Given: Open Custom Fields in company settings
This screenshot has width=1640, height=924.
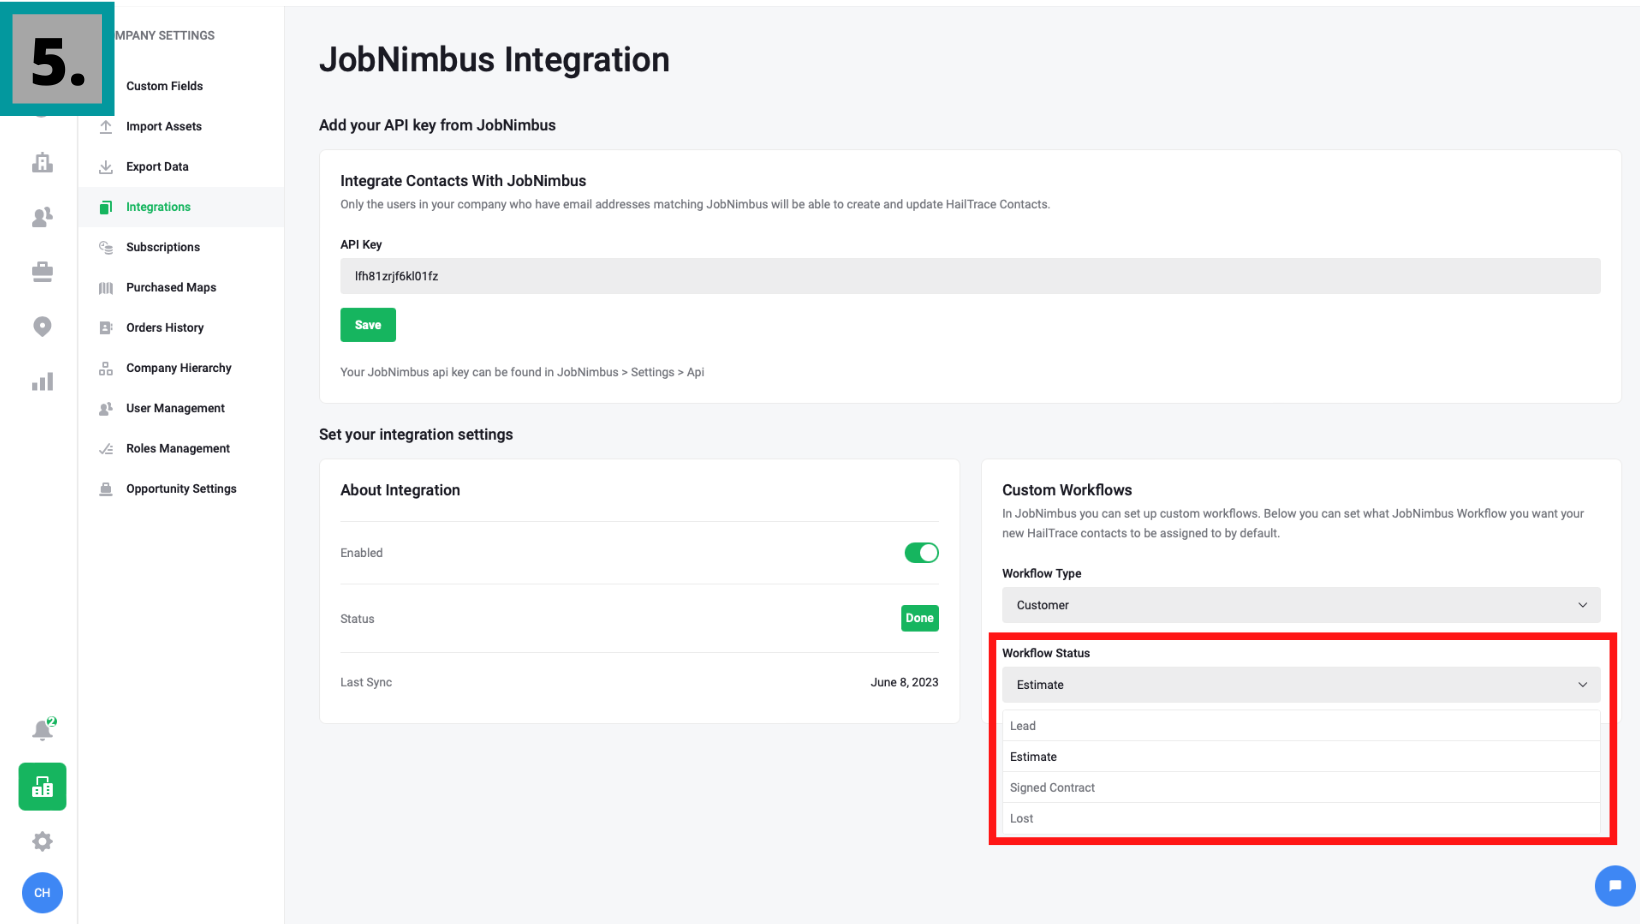Looking at the screenshot, I should (x=164, y=86).
